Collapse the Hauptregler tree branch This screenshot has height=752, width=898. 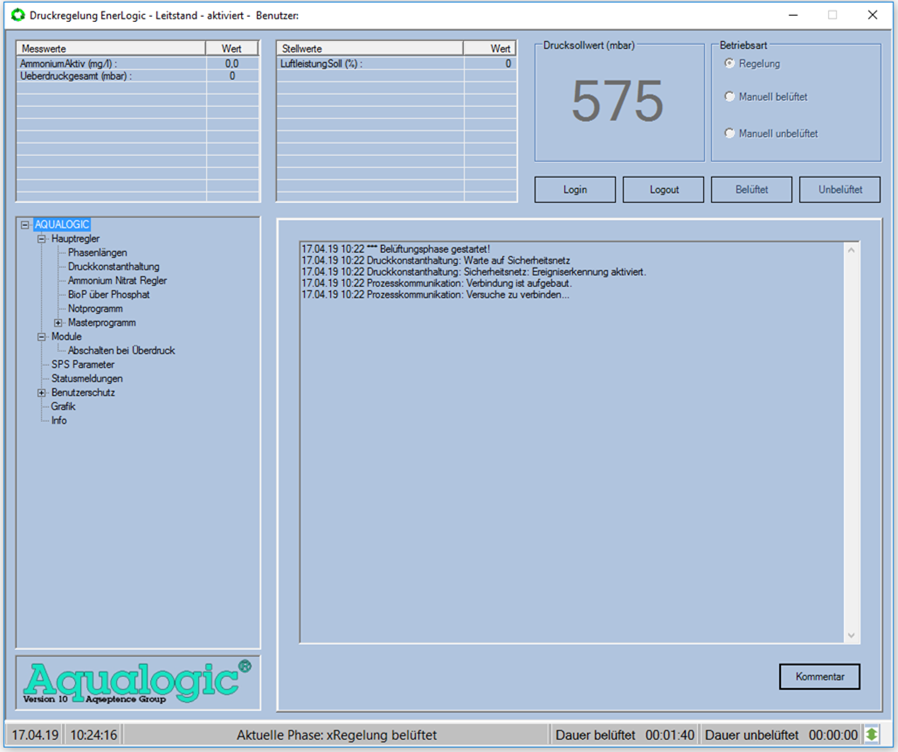[x=42, y=239]
